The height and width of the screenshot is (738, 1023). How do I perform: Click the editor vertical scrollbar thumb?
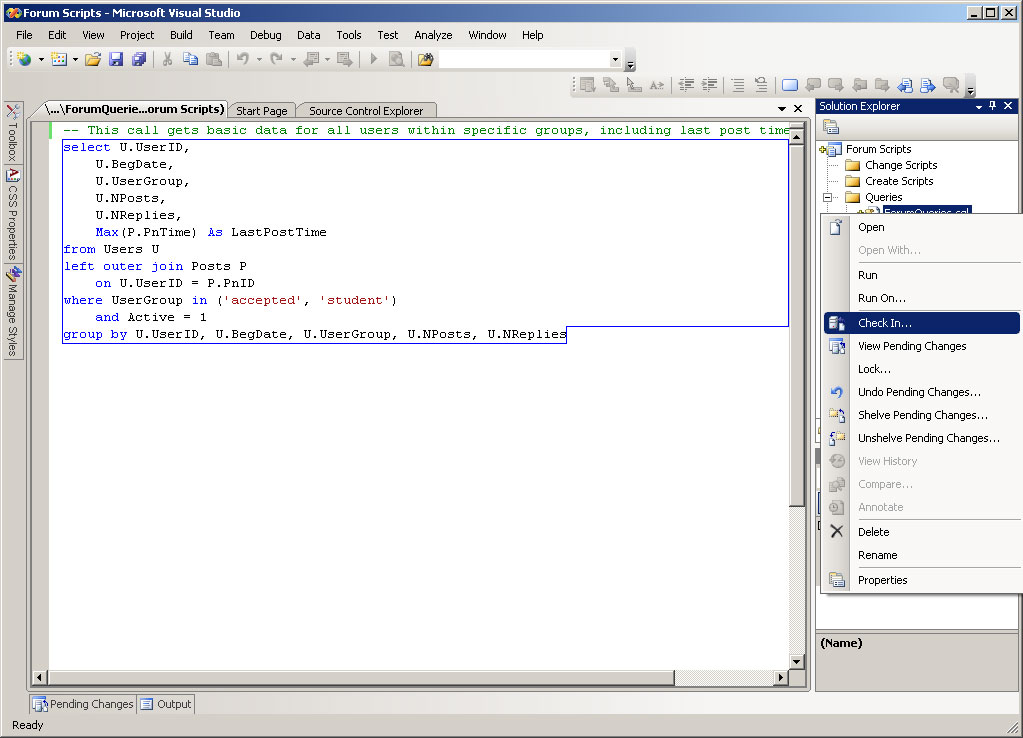[x=797, y=328]
